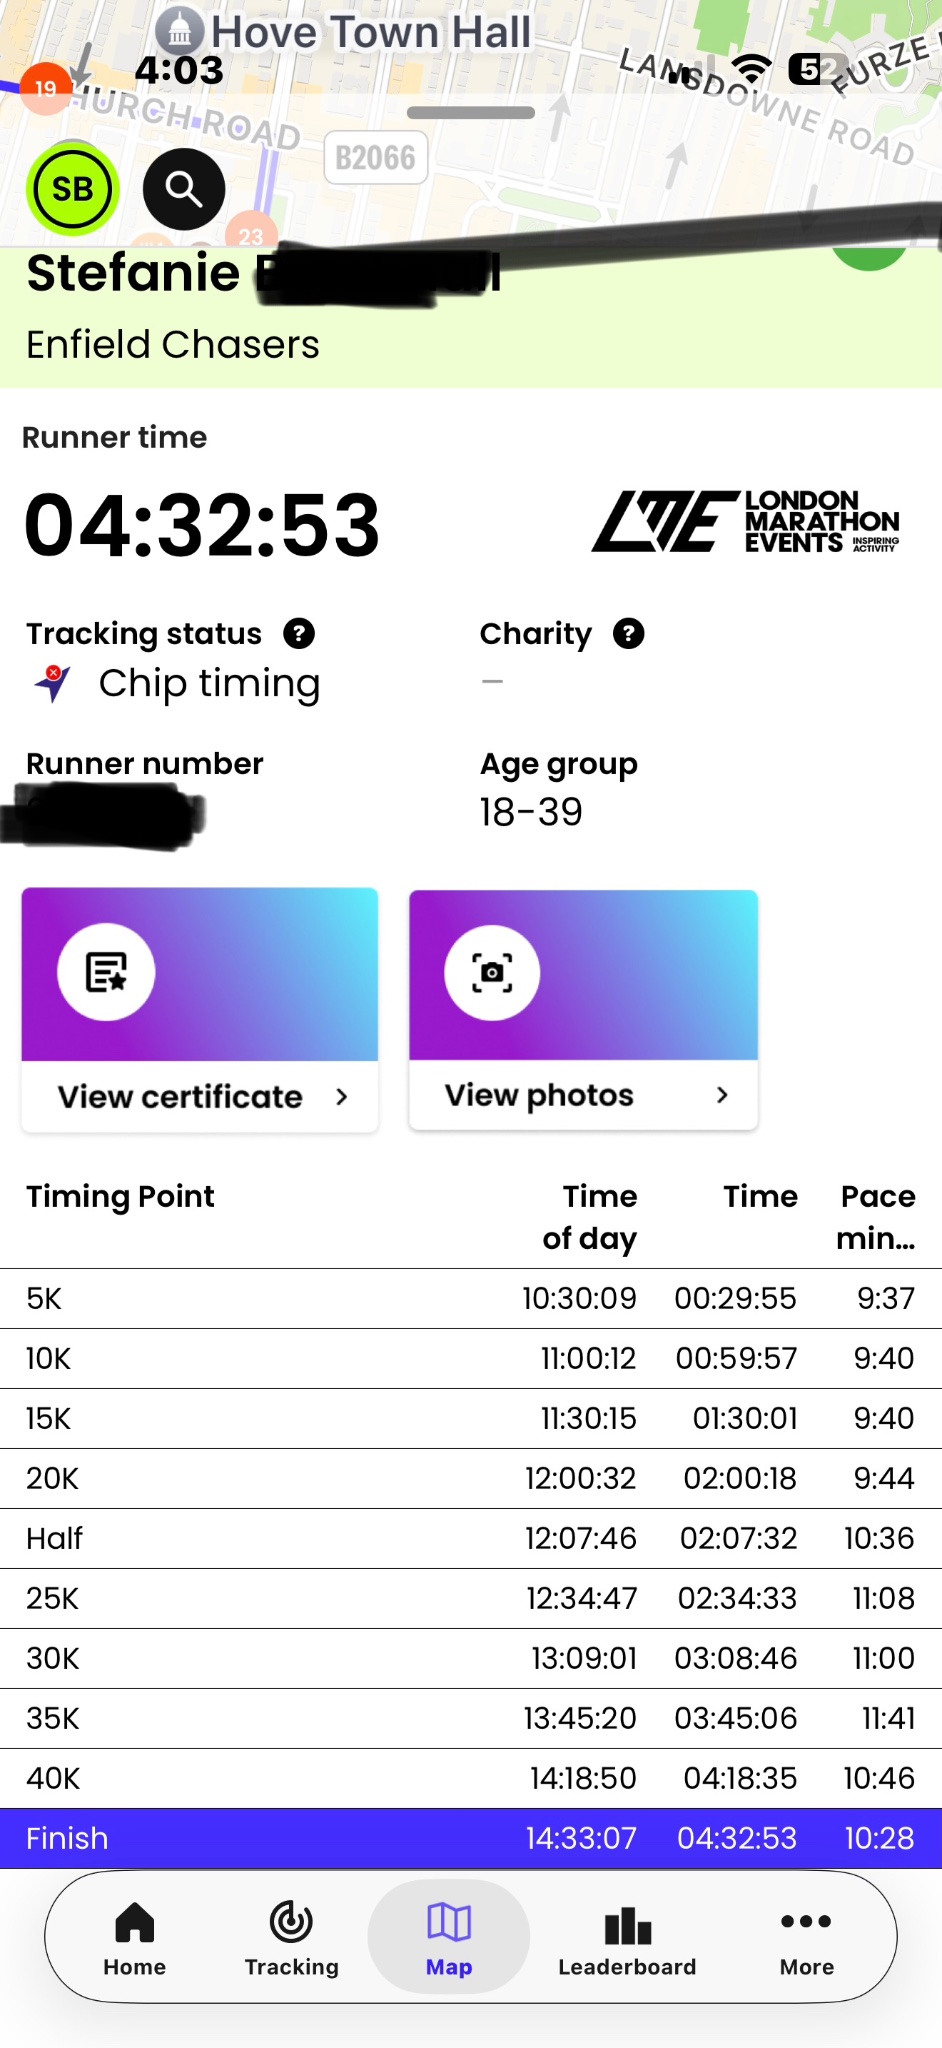This screenshot has width=942, height=2048.
Task: Tap the black search magnifier icon
Action: pyautogui.click(x=184, y=189)
